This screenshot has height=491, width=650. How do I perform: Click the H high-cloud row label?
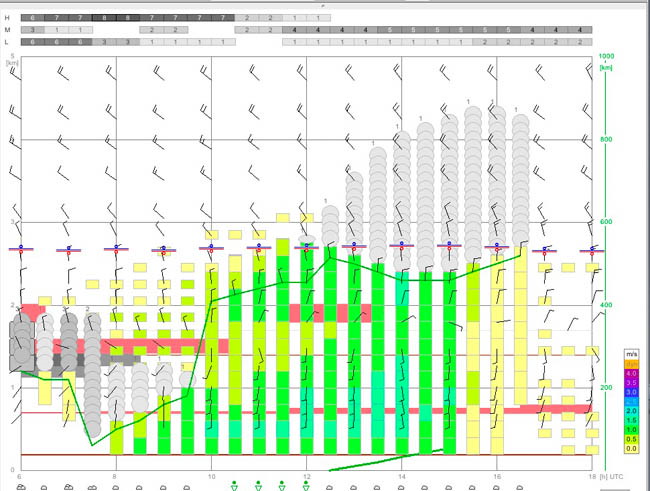coord(7,18)
